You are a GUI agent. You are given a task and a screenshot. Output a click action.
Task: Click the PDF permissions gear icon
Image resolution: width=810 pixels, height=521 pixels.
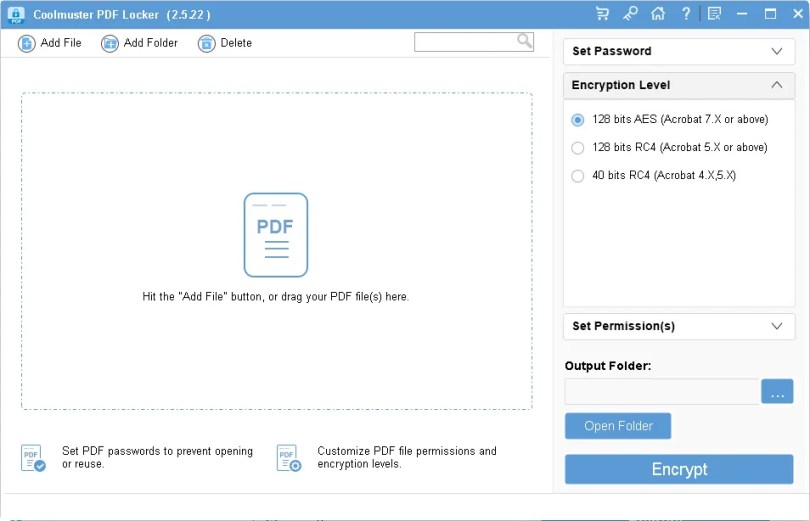tap(289, 457)
